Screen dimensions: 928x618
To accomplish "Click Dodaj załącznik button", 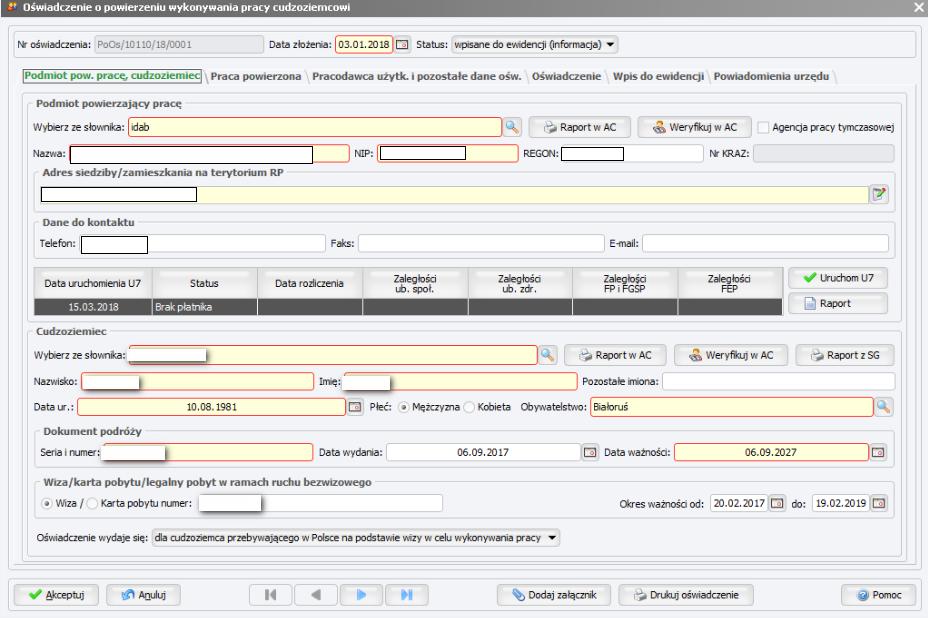I will pos(554,595).
